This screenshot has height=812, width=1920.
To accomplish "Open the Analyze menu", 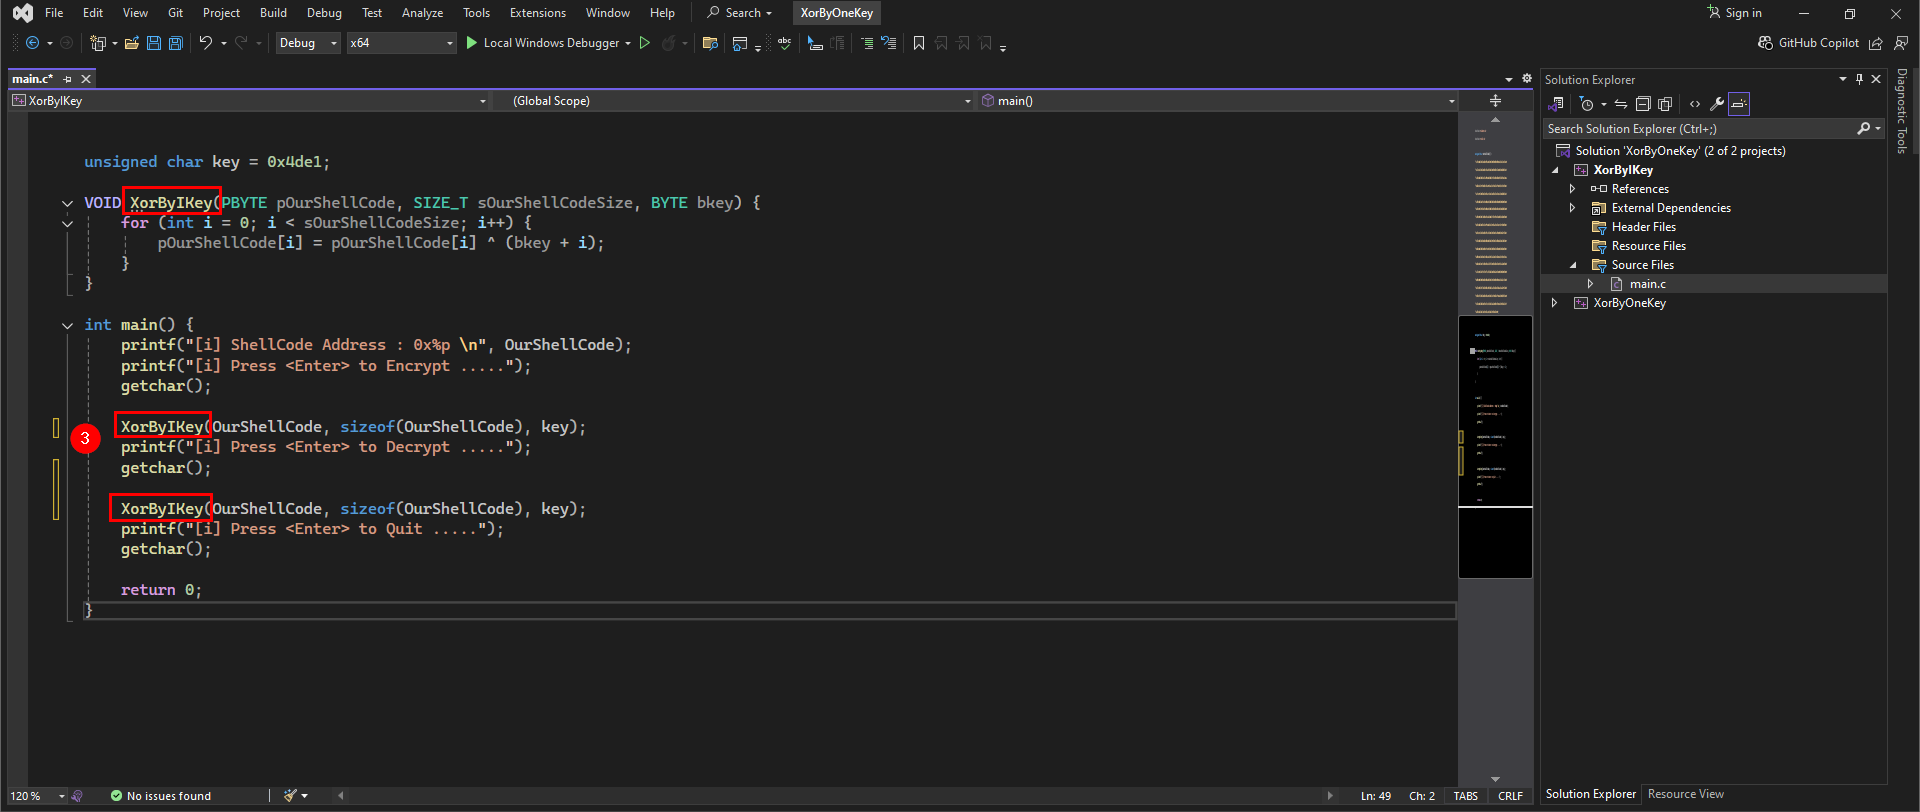I will coord(422,13).
